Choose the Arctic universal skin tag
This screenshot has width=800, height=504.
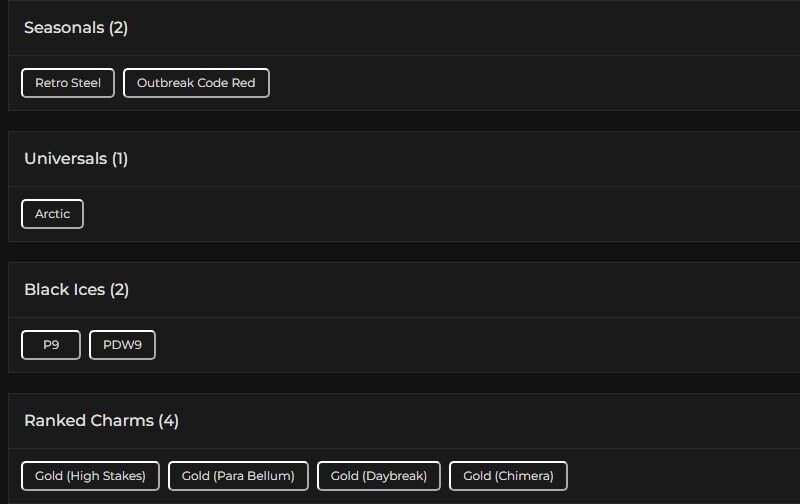tap(52, 214)
